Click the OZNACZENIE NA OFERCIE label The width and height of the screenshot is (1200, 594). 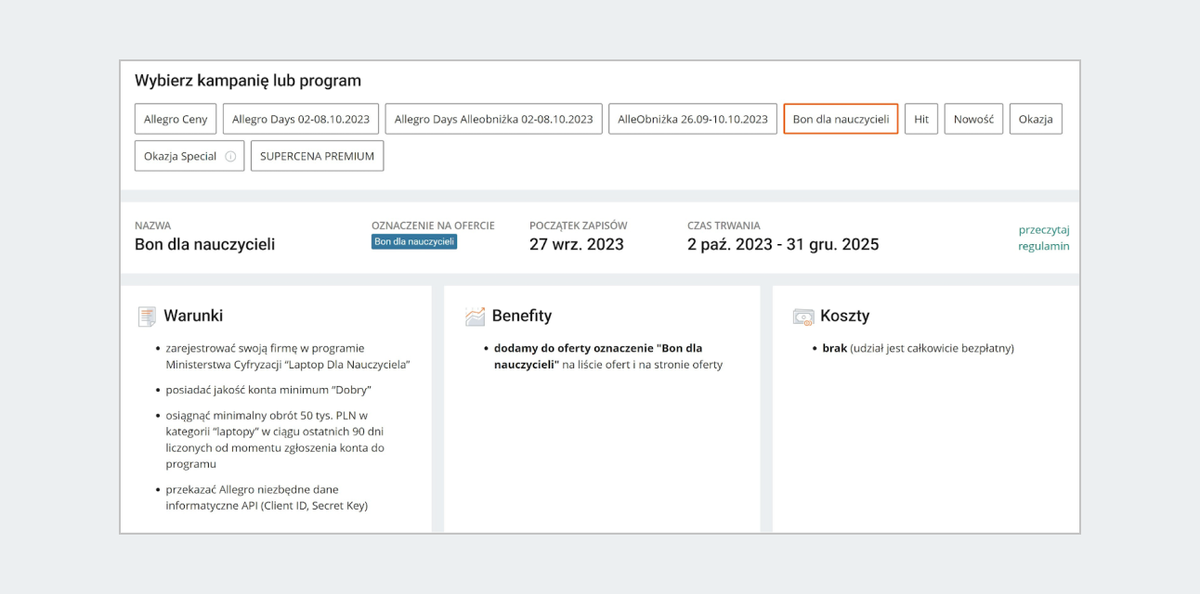pos(433,226)
